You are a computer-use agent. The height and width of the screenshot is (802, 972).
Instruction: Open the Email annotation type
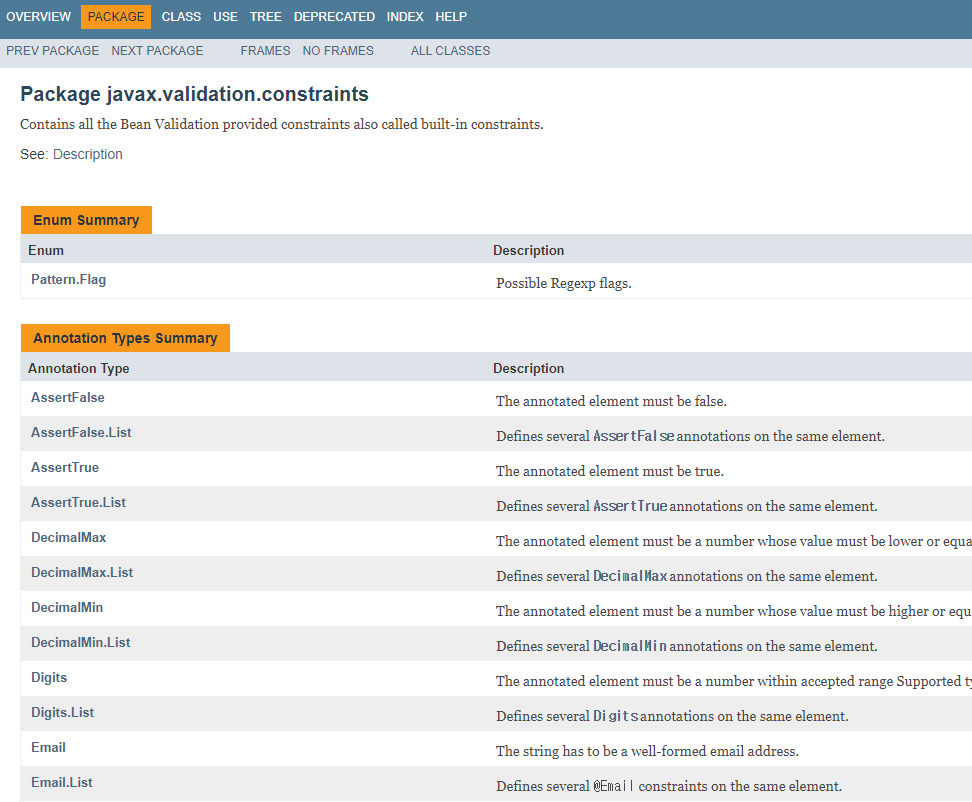tap(48, 747)
